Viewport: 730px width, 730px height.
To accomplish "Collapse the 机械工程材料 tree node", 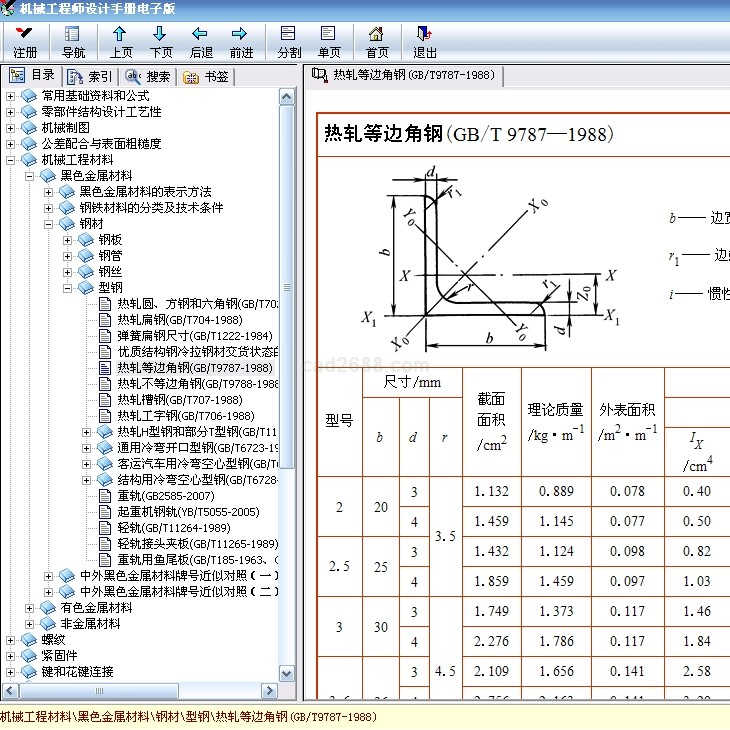I will click(x=11, y=160).
